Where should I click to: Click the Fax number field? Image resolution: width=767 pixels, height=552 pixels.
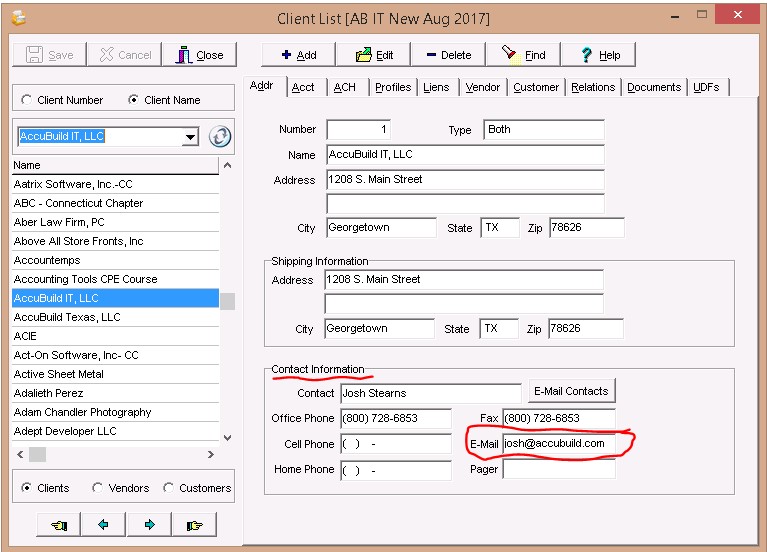pyautogui.click(x=559, y=418)
